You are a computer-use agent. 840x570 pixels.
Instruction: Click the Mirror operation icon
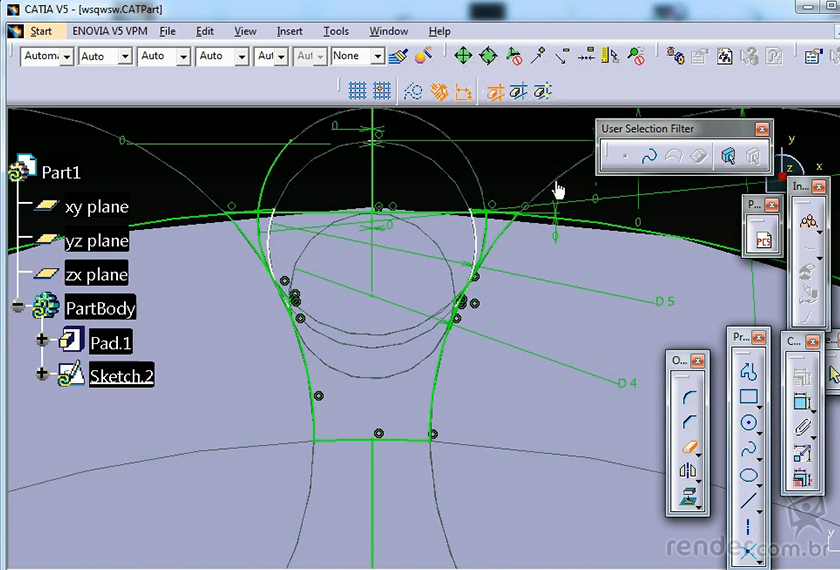(689, 470)
